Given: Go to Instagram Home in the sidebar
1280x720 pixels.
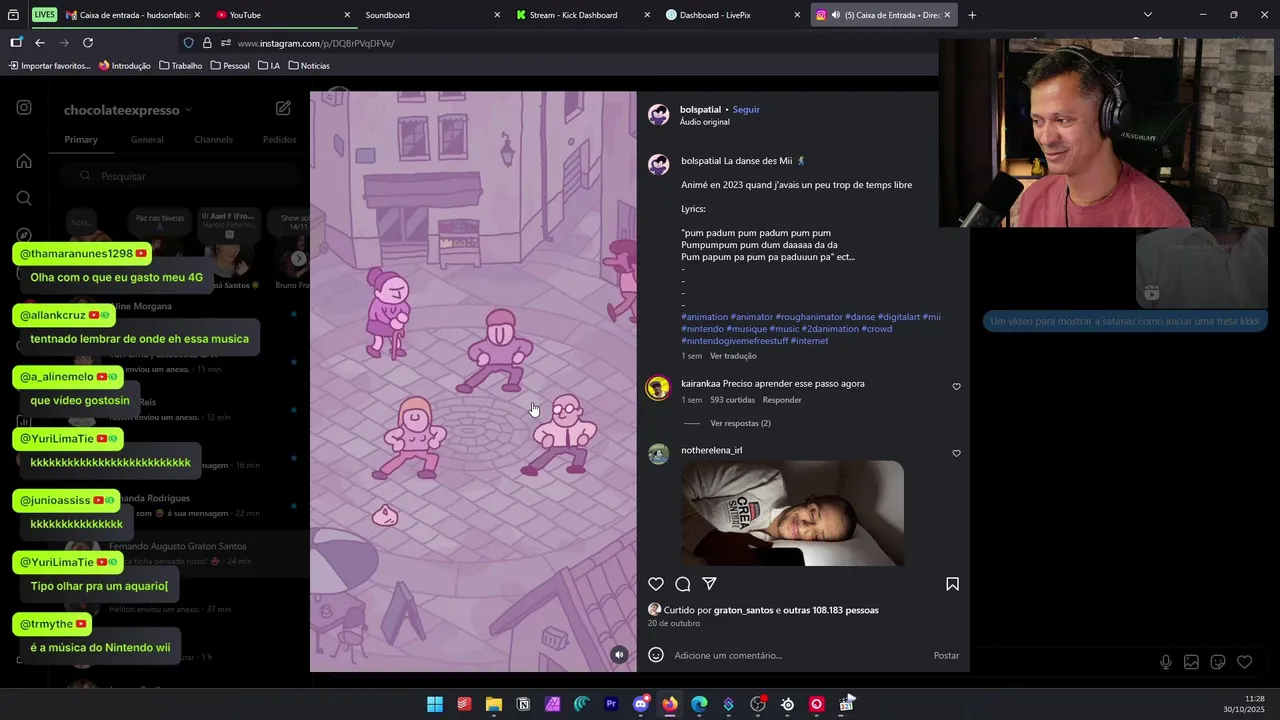Looking at the screenshot, I should point(24,161).
